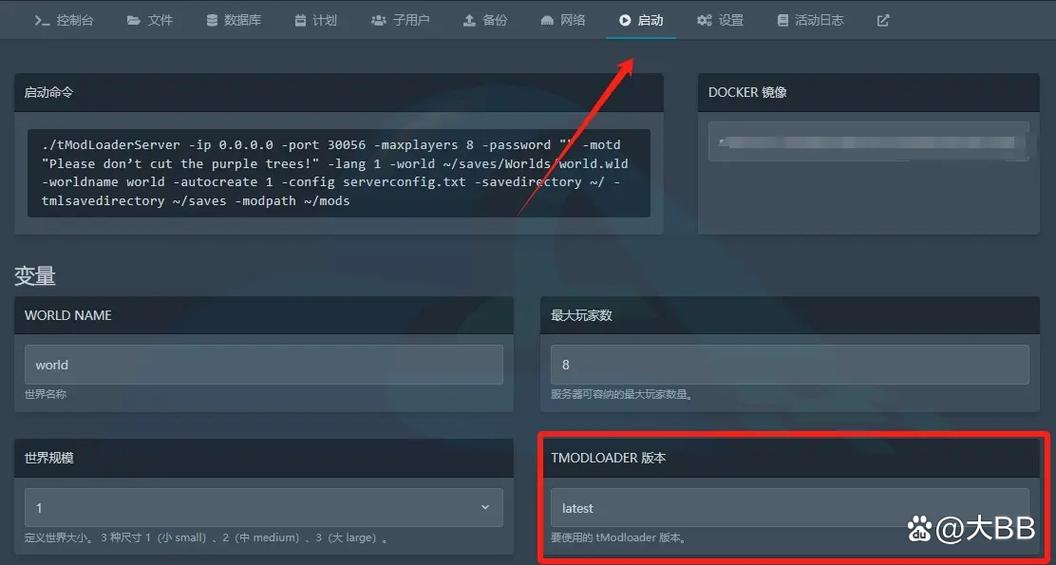Click the chevron arrow in 世界规模 dropdown
The height and width of the screenshot is (565, 1056).
[485, 507]
